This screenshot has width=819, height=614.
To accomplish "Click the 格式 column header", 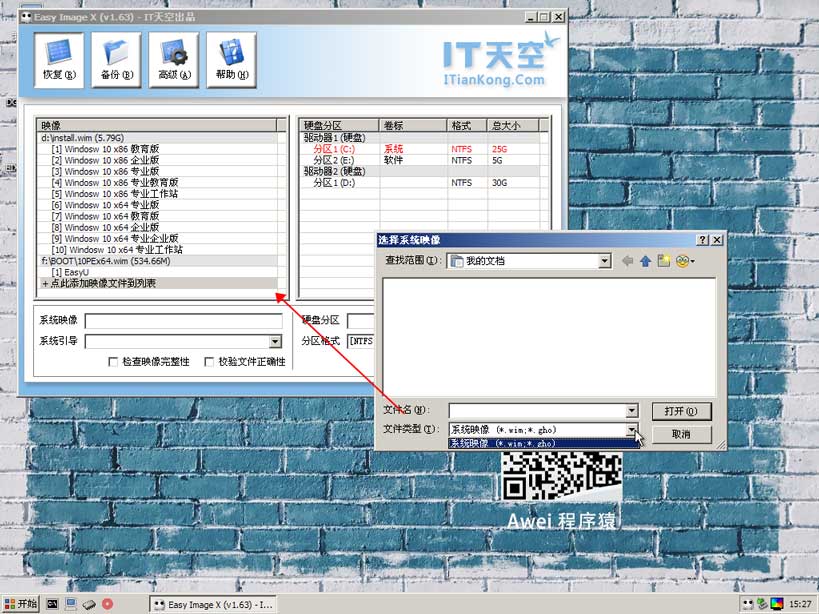I will point(467,125).
